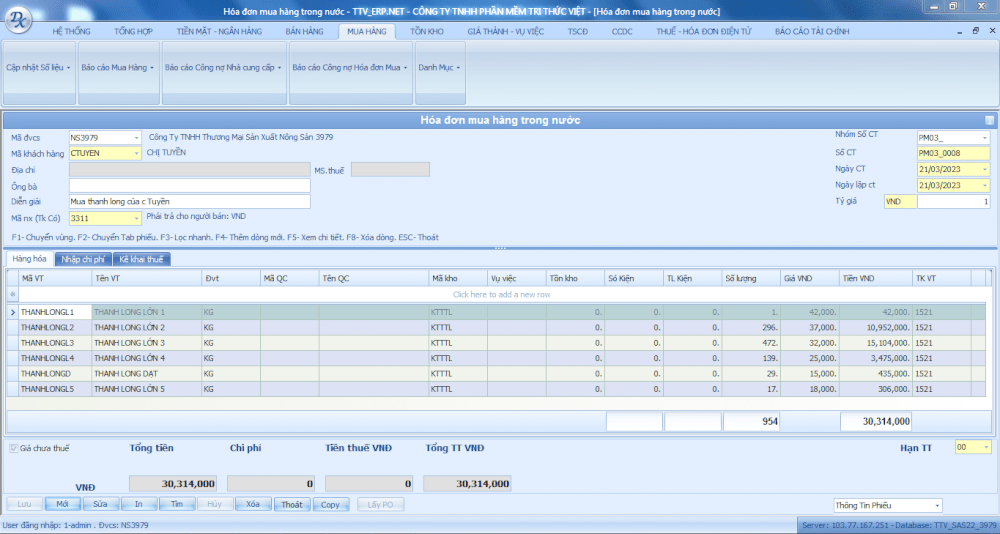This screenshot has height=534, width=1000.
Task: Click the Diễn giải text field
Action: point(189,202)
